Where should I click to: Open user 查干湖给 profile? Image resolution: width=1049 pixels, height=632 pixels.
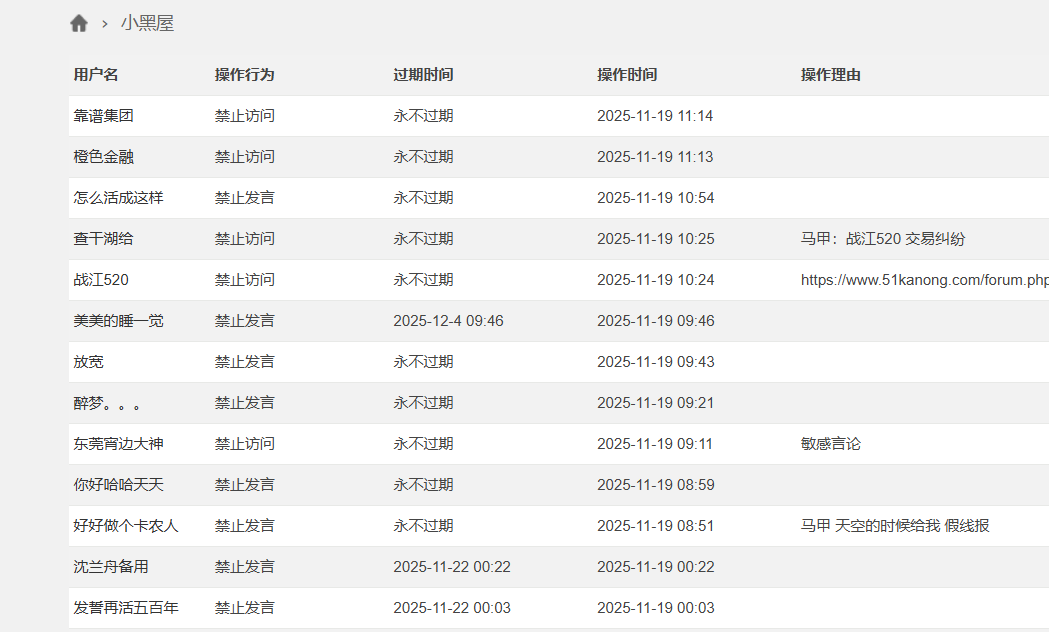pyautogui.click(x=104, y=239)
